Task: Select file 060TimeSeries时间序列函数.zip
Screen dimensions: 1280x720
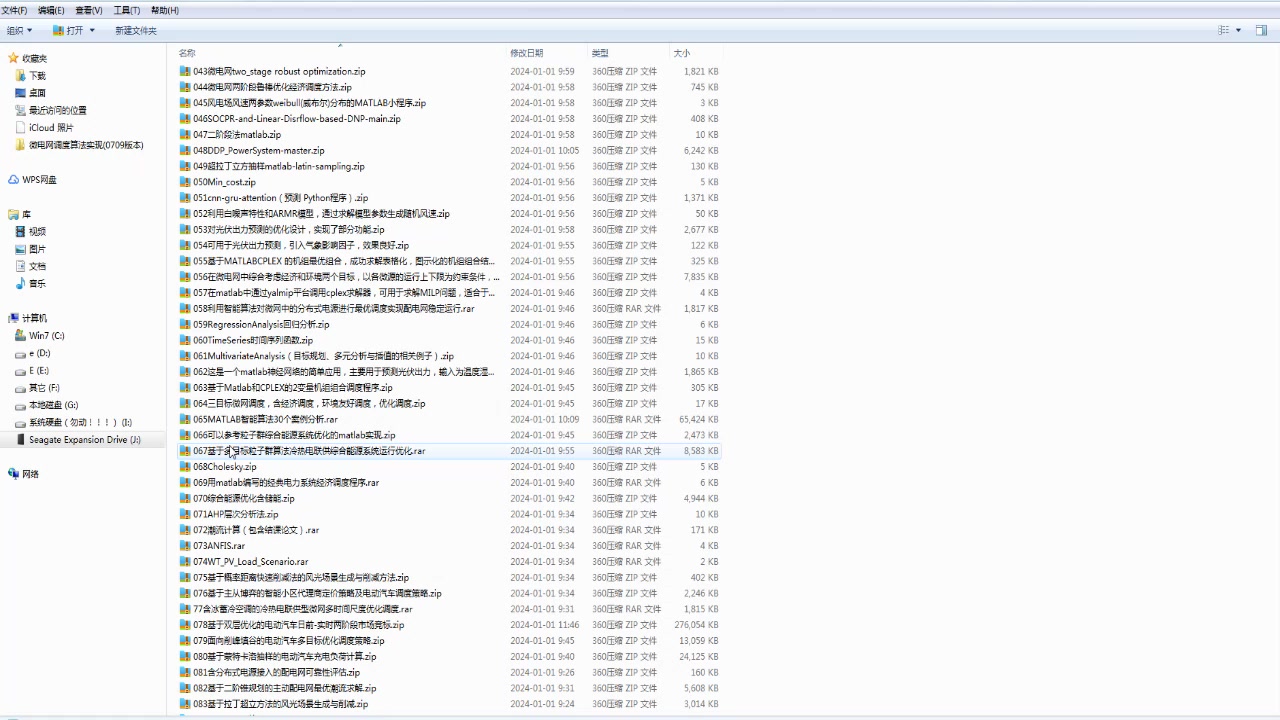Action: [253, 340]
